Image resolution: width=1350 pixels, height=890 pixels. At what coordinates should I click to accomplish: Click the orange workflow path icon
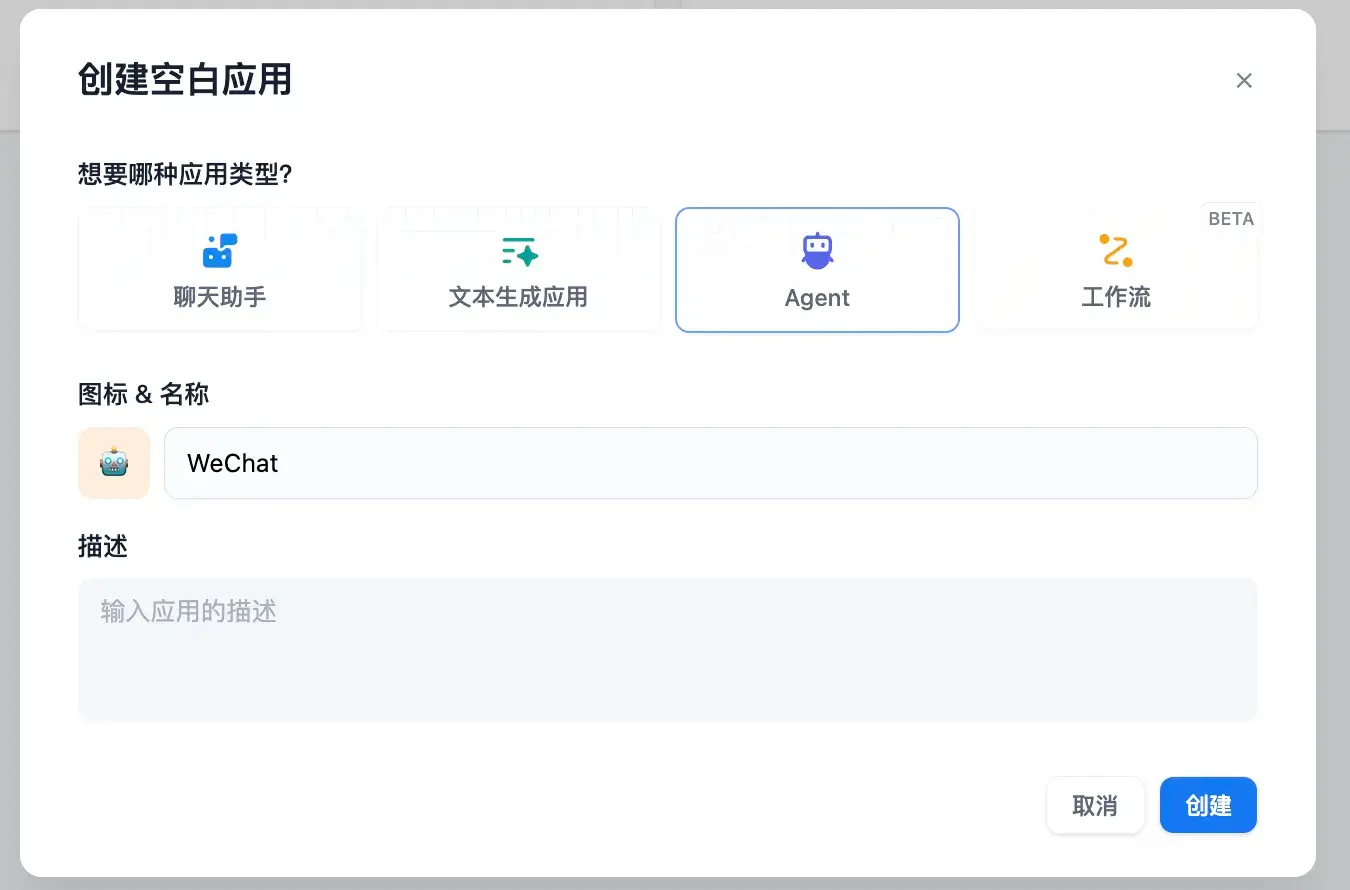(1116, 250)
